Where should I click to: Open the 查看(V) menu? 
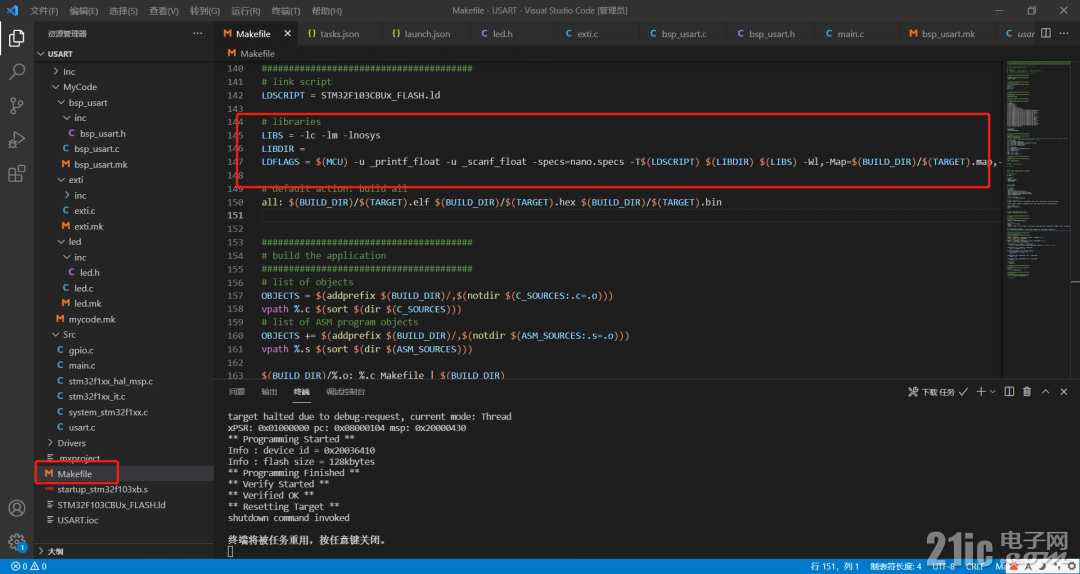click(163, 11)
